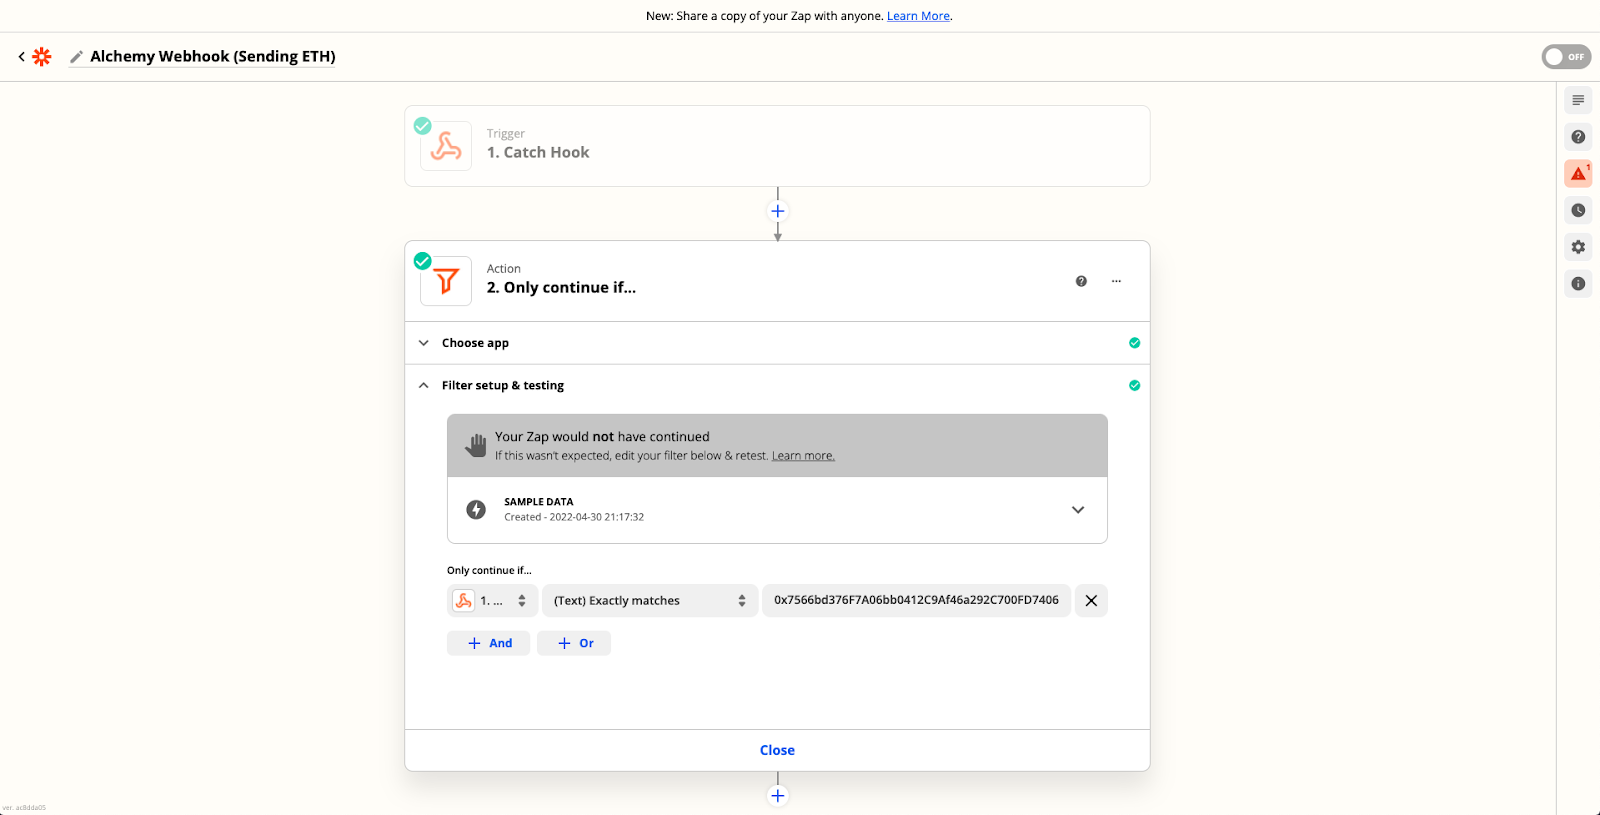The image size is (1600, 815).
Task: Click the Close button in the filter step
Action: click(777, 750)
